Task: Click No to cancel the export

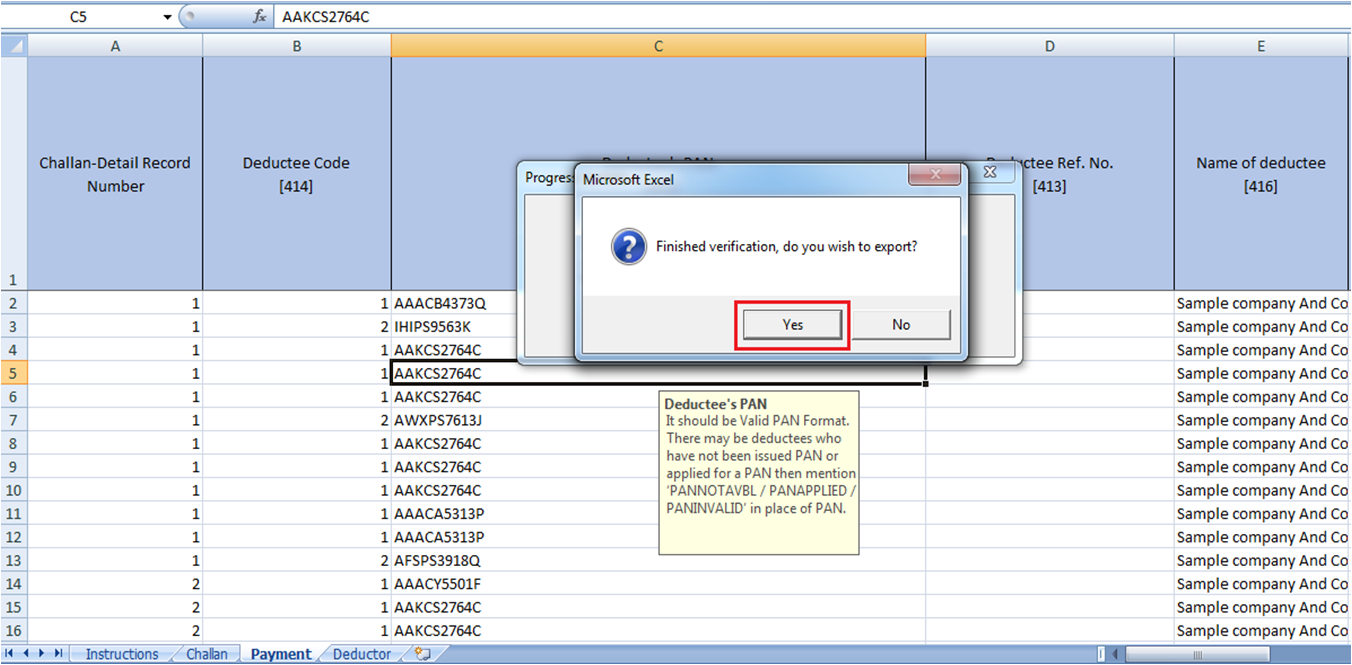Action: tap(901, 324)
